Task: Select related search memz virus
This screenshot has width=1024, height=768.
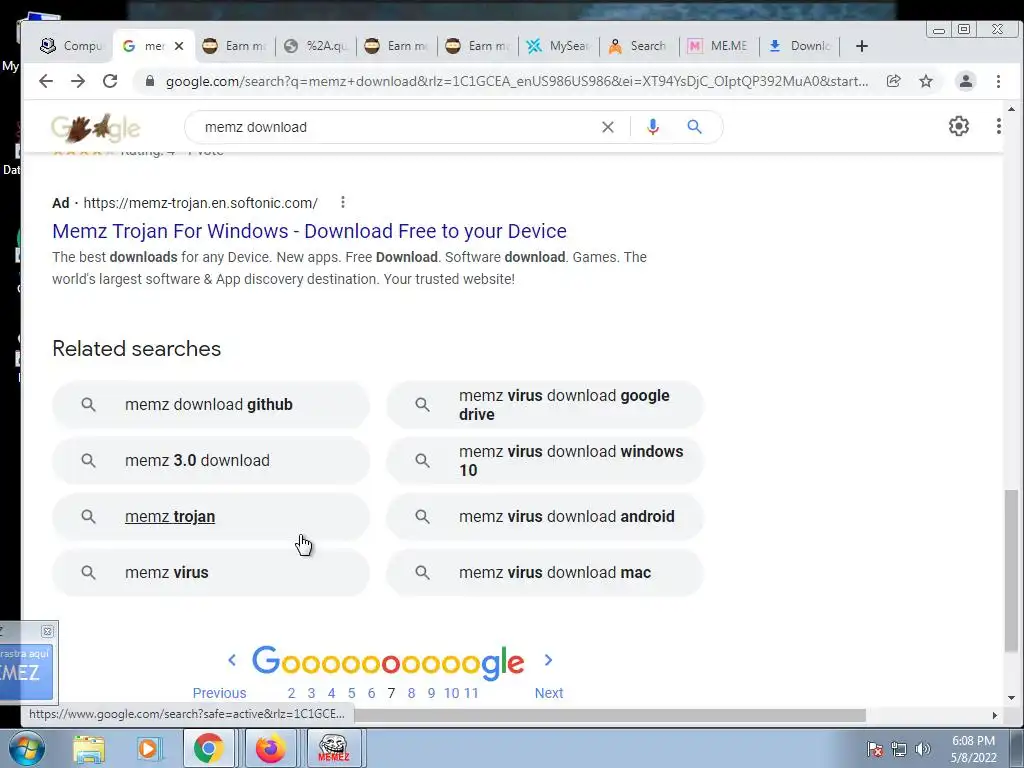Action: (211, 573)
